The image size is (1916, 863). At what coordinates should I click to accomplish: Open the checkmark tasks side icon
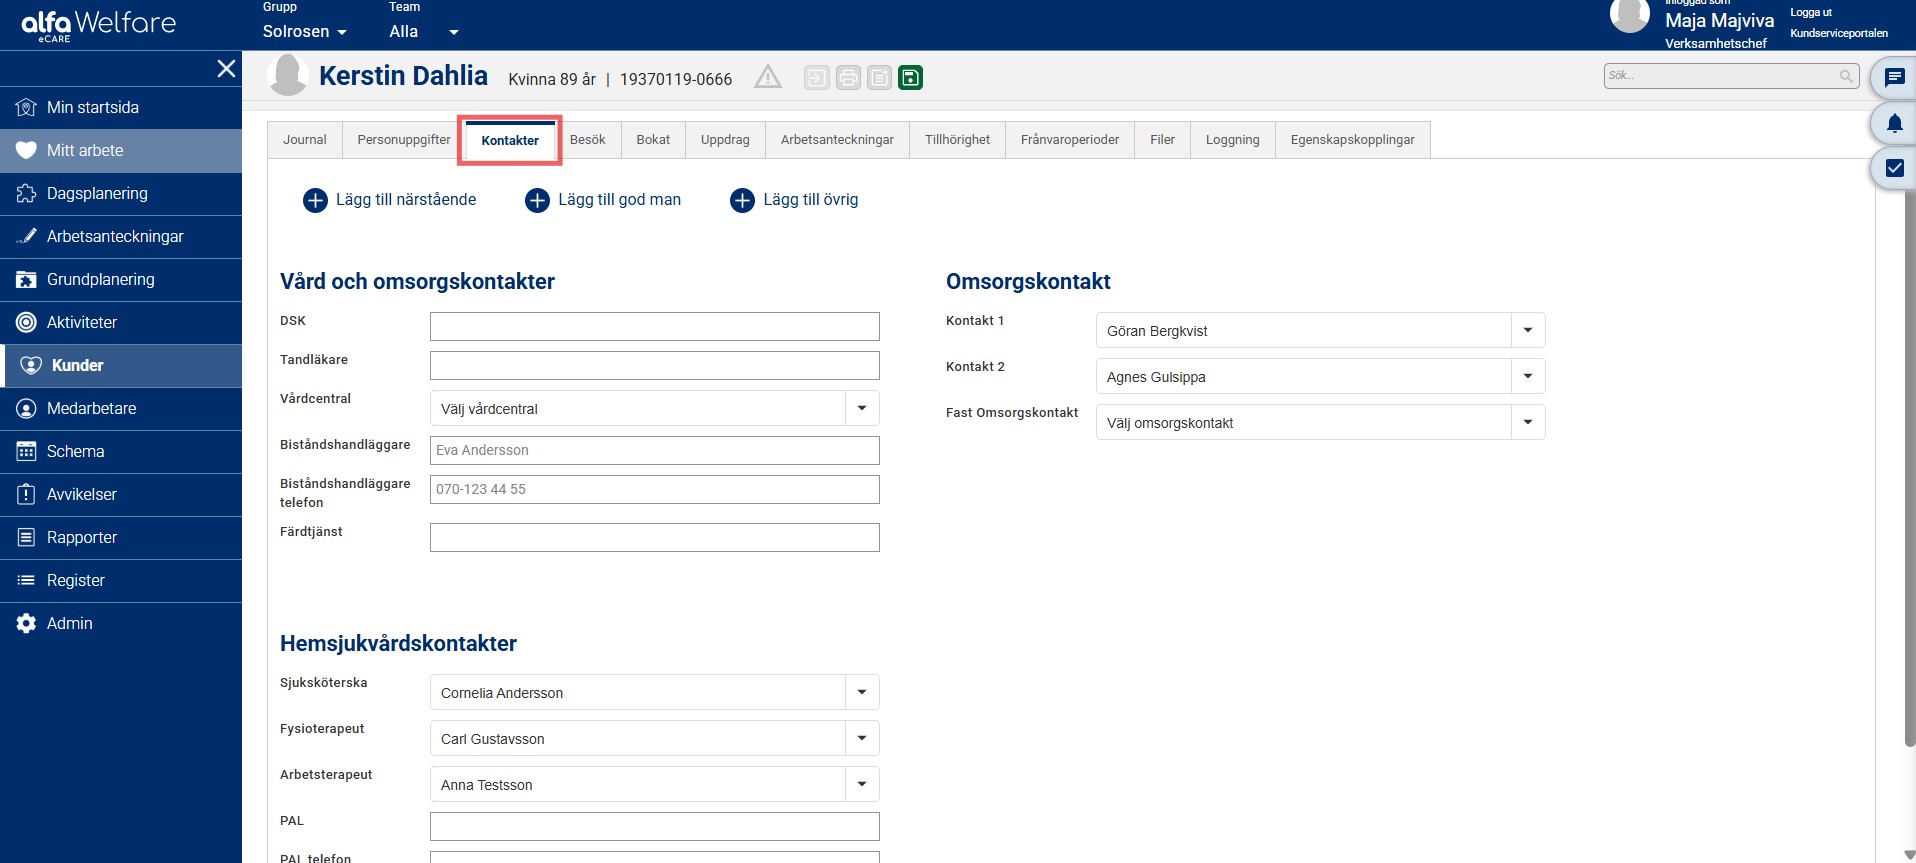[1894, 168]
